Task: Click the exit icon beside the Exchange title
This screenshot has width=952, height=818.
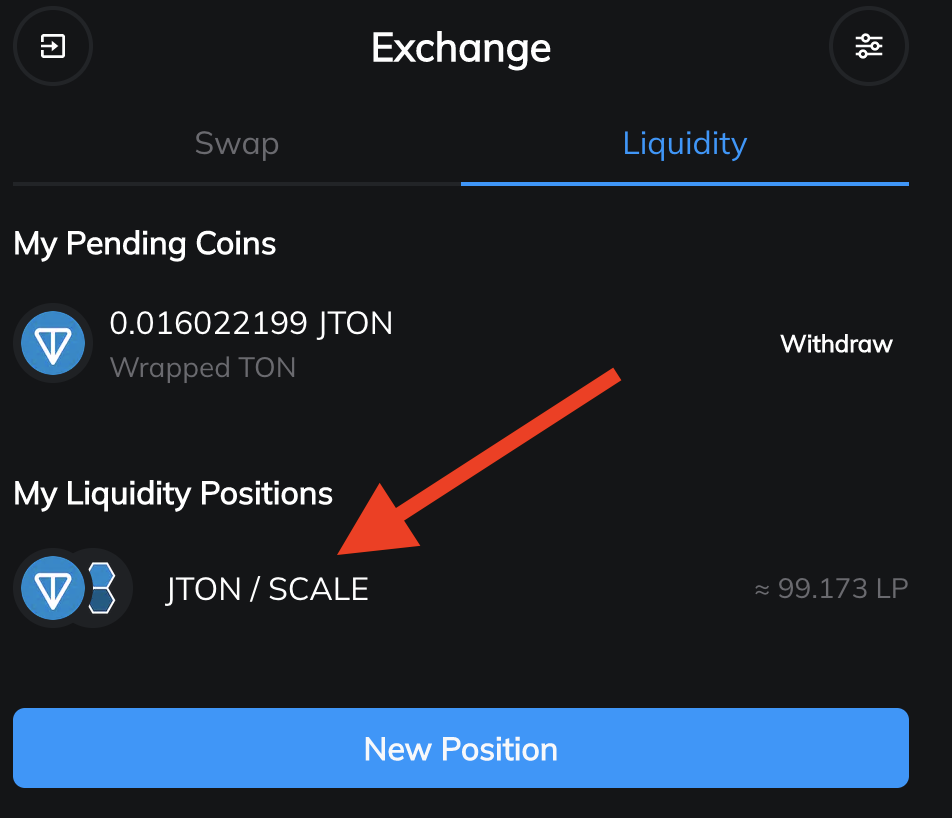Action: click(52, 46)
